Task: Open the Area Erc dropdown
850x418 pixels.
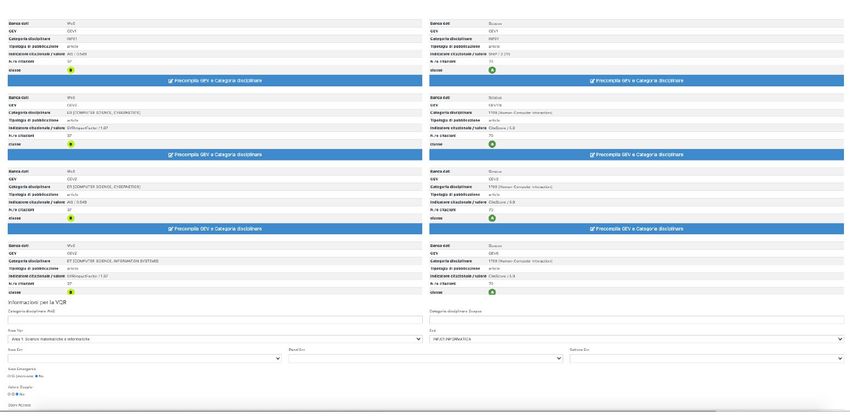Action: 144,358
